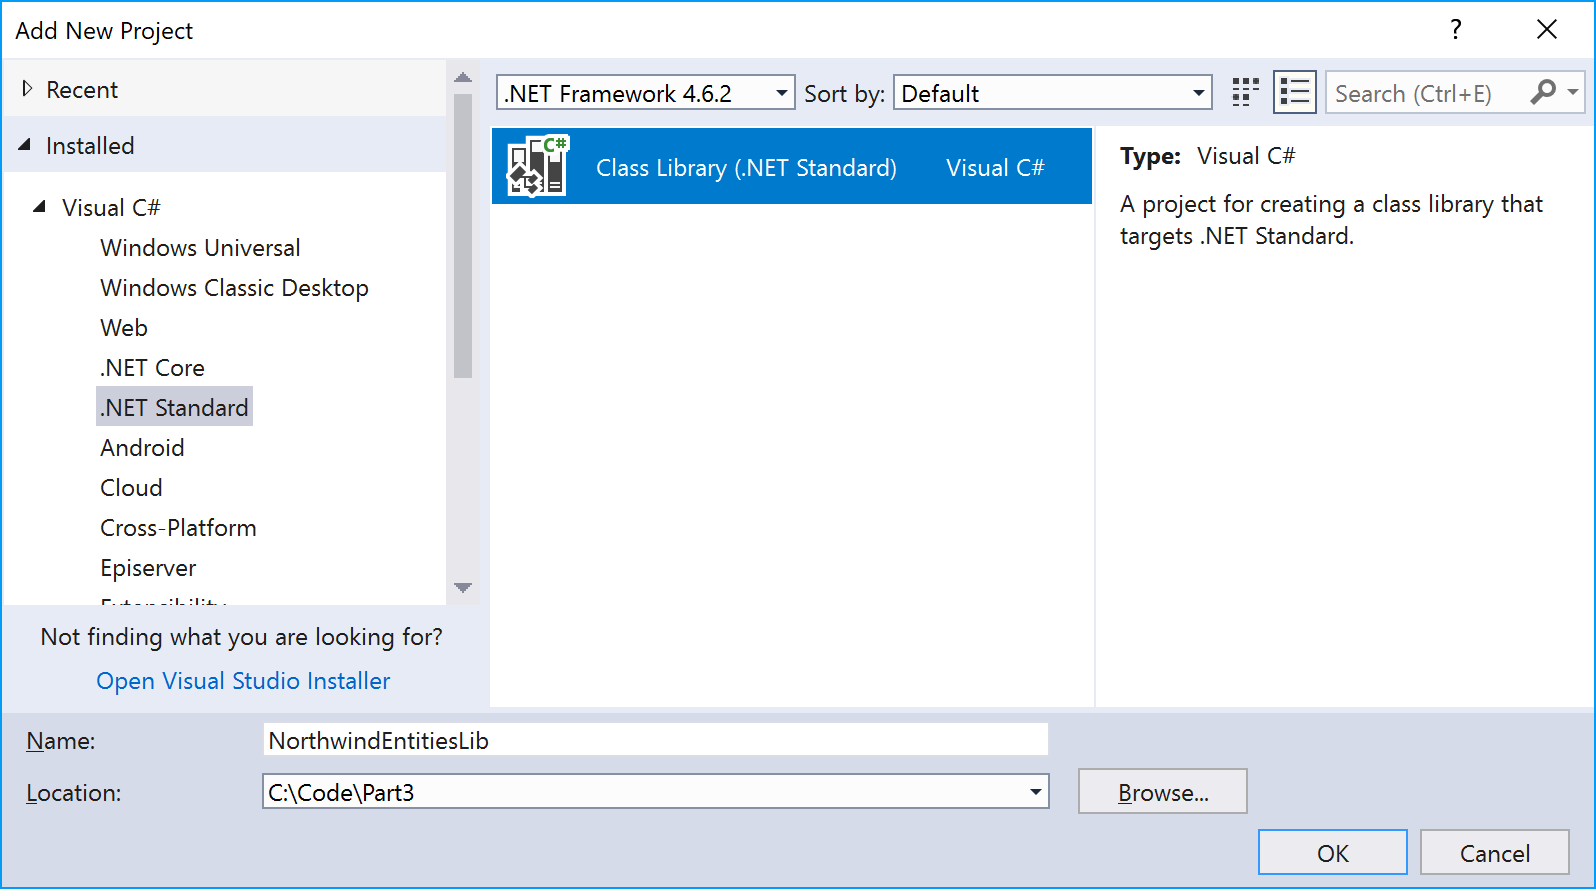Expand the Recent node
Viewport: 1596px width, 889px height.
click(27, 89)
